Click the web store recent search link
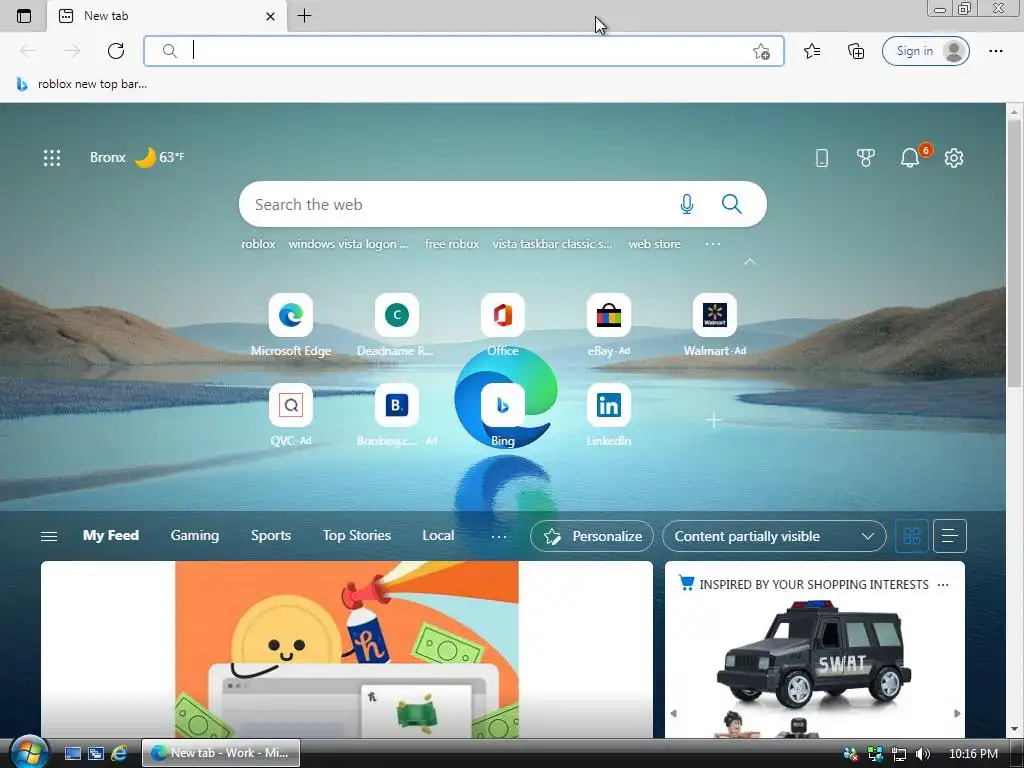Image resolution: width=1024 pixels, height=768 pixels. [654, 244]
